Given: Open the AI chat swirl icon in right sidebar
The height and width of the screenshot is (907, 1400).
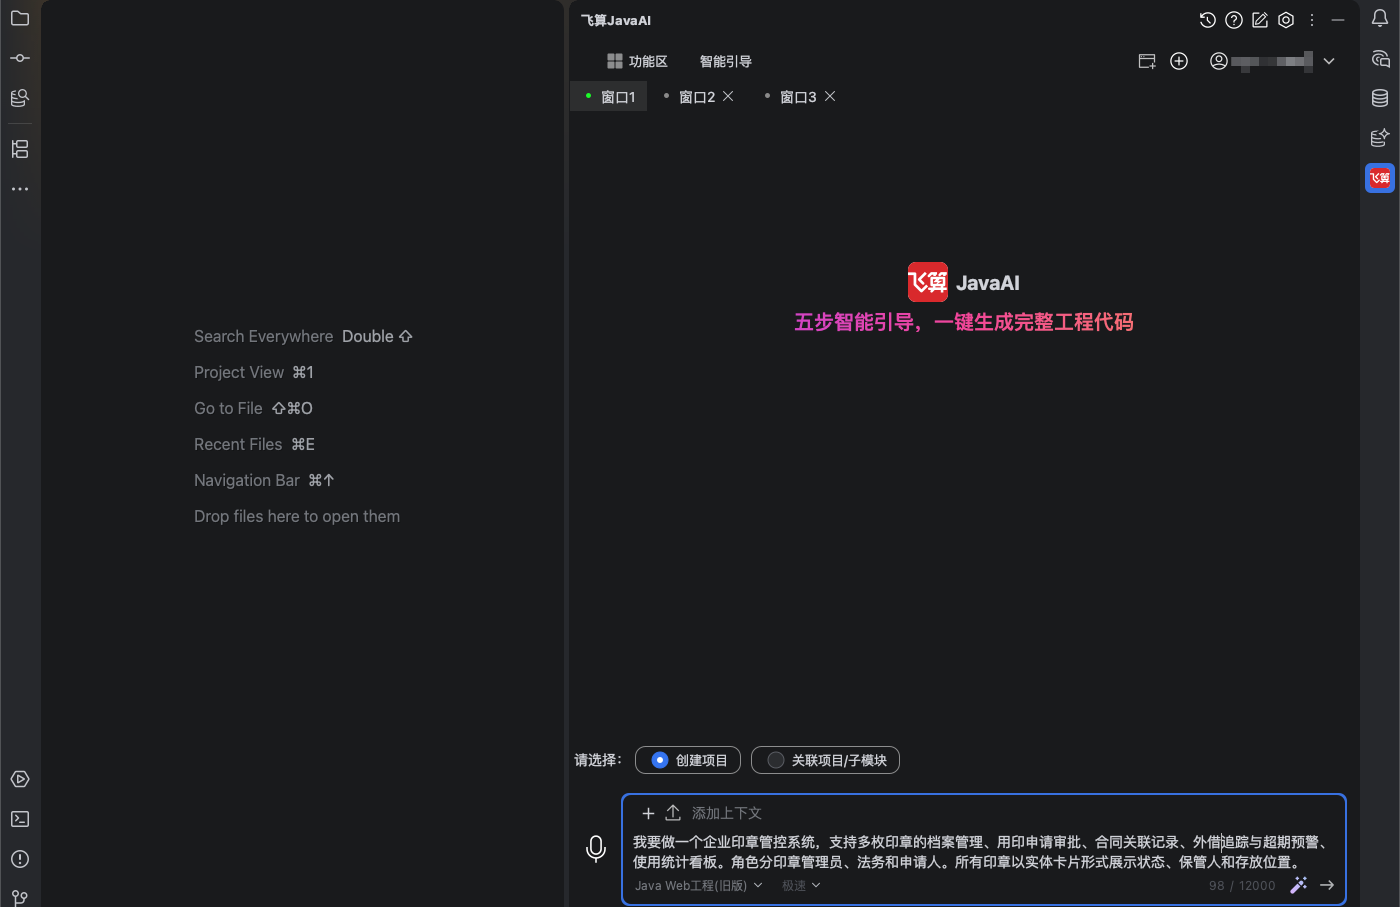Looking at the screenshot, I should pos(1380,58).
